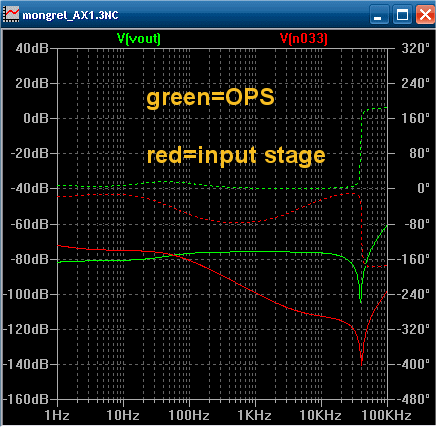Click the -80dB left axis label
Screen dimensions: 436x427
coord(30,259)
